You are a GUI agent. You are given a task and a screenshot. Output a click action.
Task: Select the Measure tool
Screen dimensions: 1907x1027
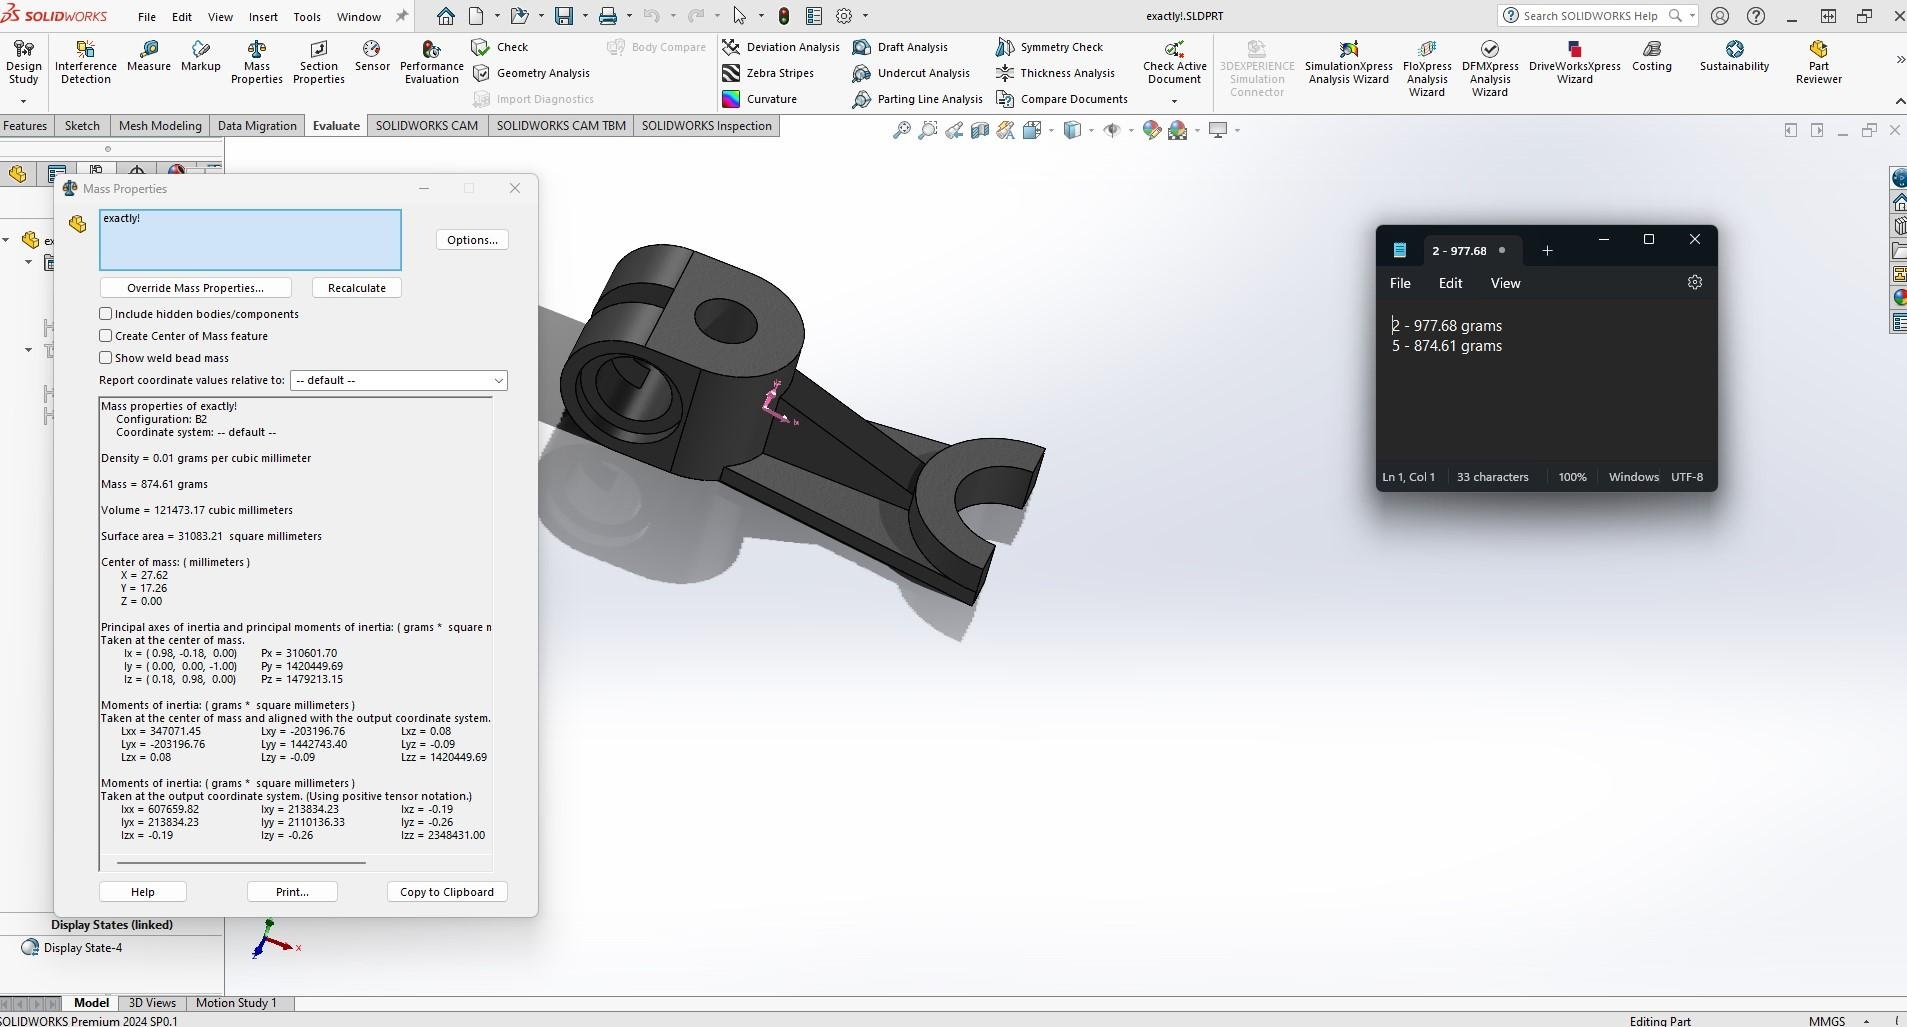click(149, 56)
